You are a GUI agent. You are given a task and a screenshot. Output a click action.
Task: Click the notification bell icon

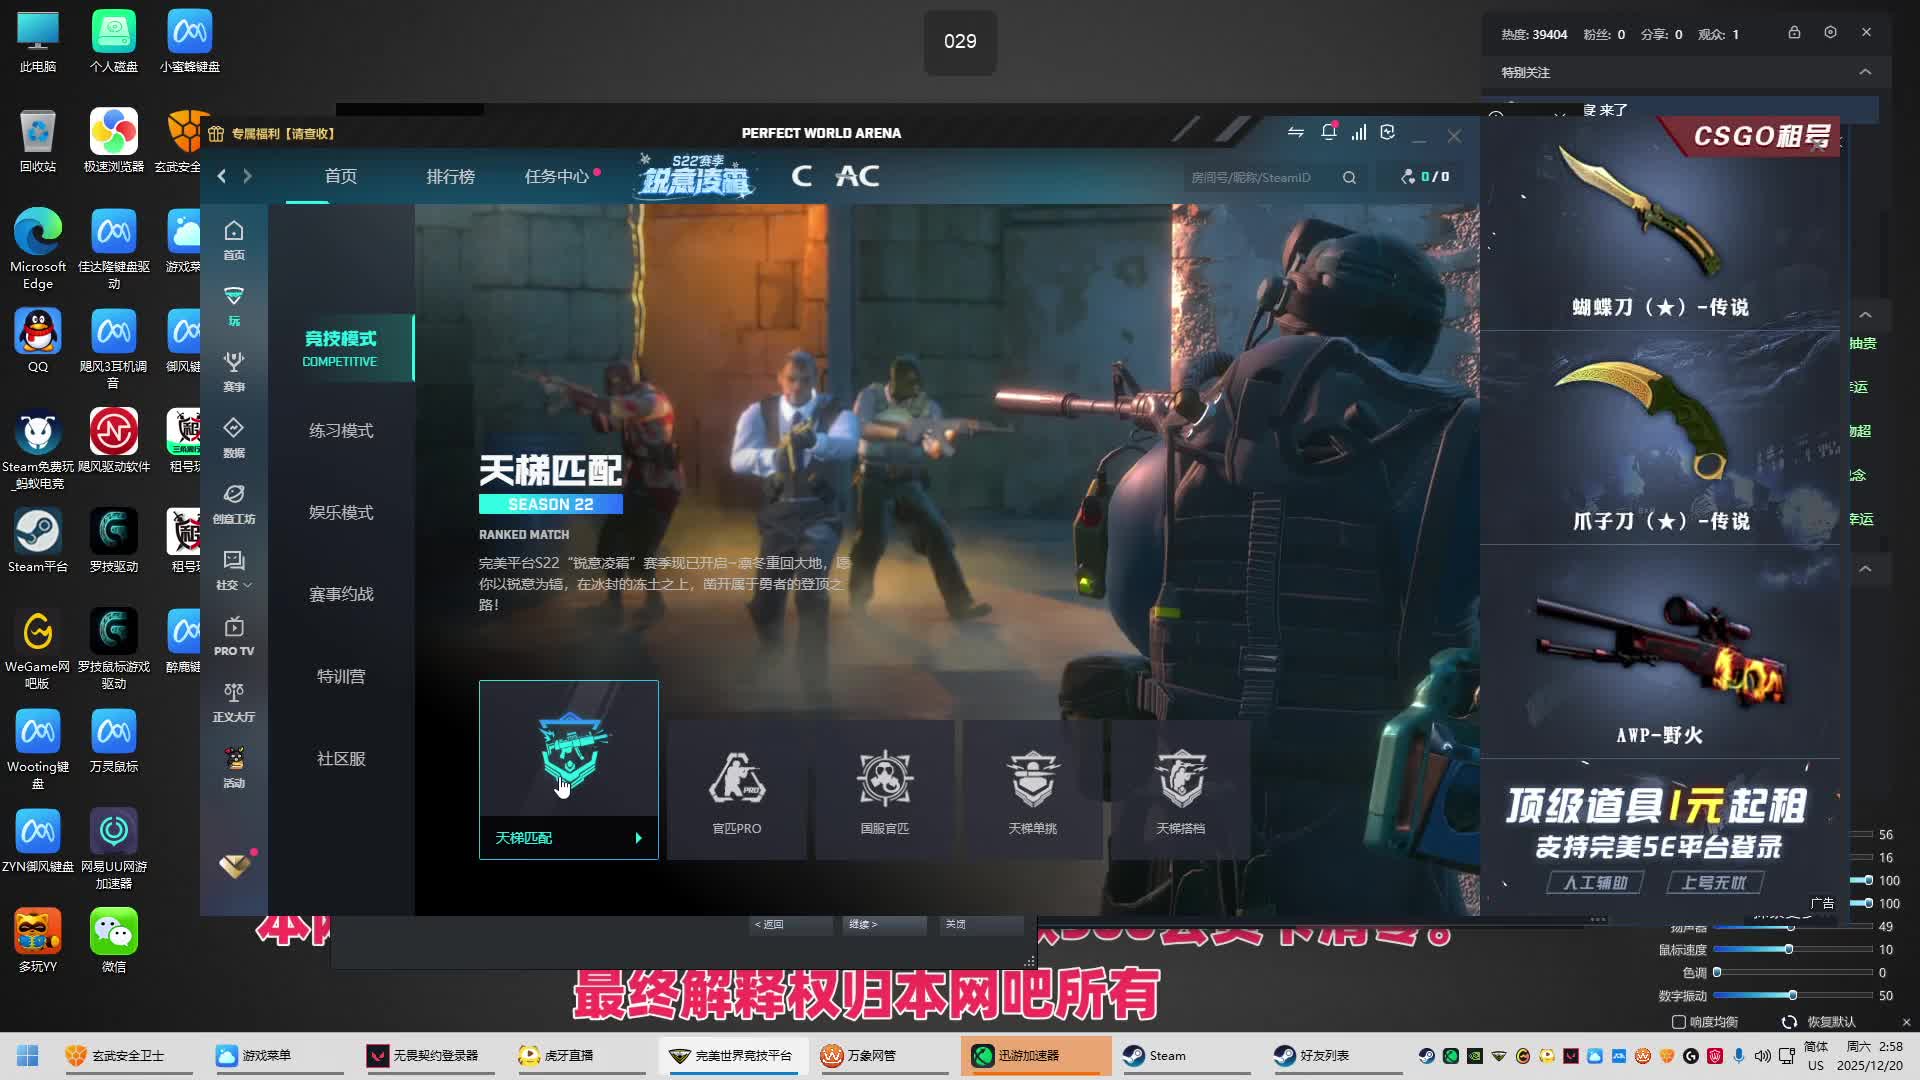pos(1328,132)
